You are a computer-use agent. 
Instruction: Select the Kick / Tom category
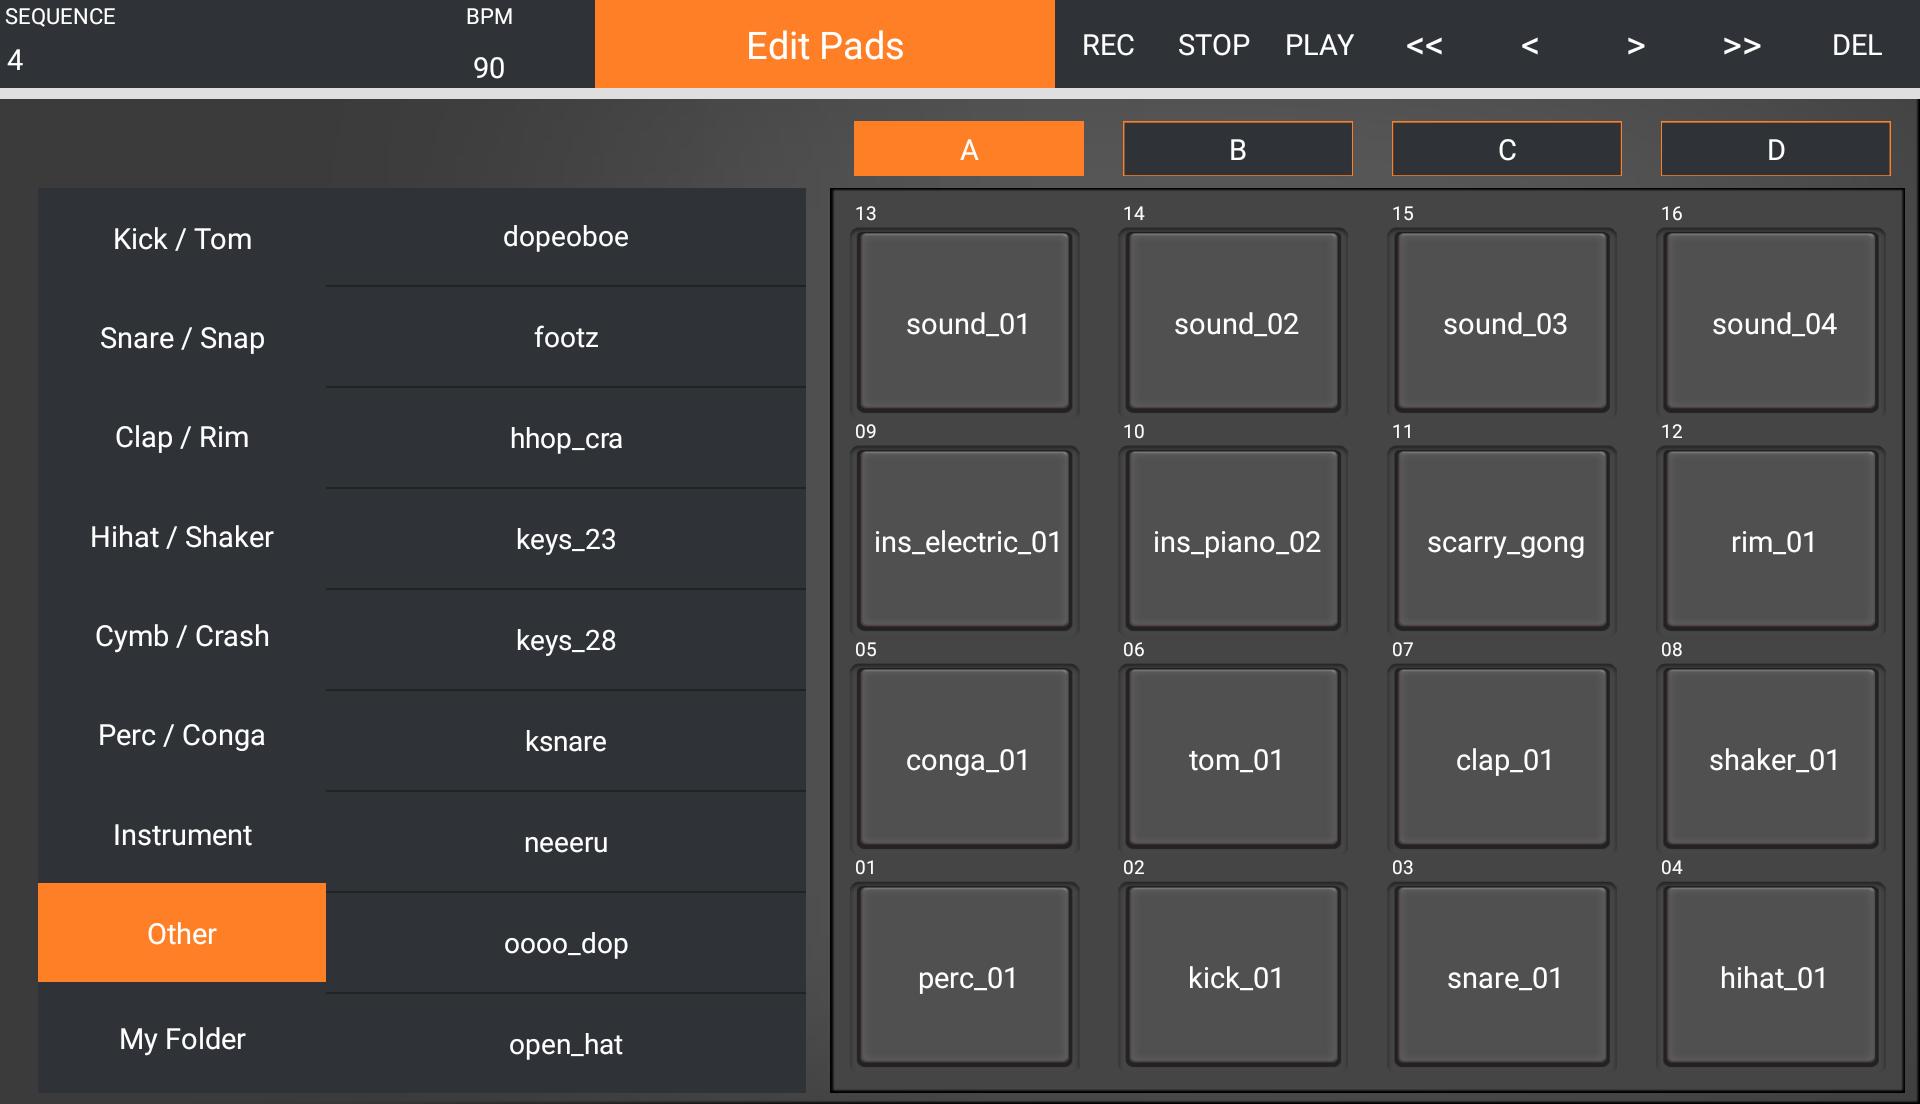[181, 238]
